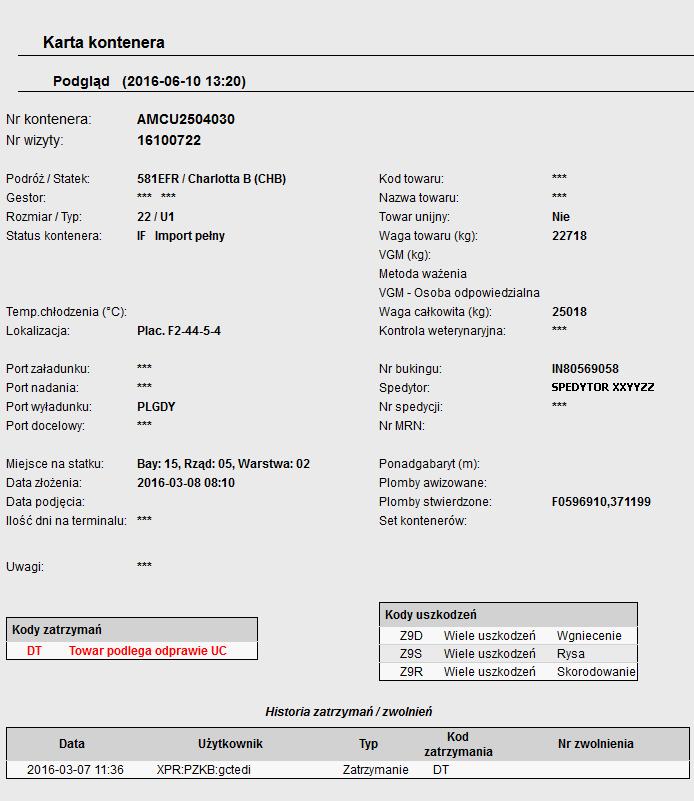Select damage code Z9D

[x=411, y=636]
